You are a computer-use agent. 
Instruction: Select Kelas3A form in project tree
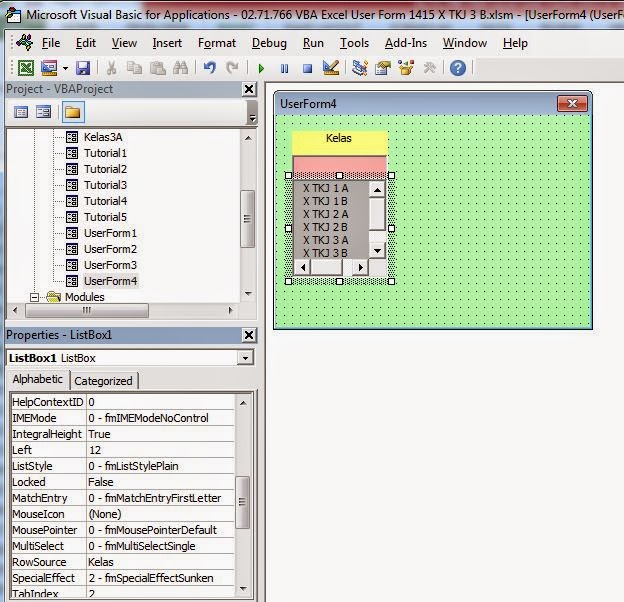103,137
